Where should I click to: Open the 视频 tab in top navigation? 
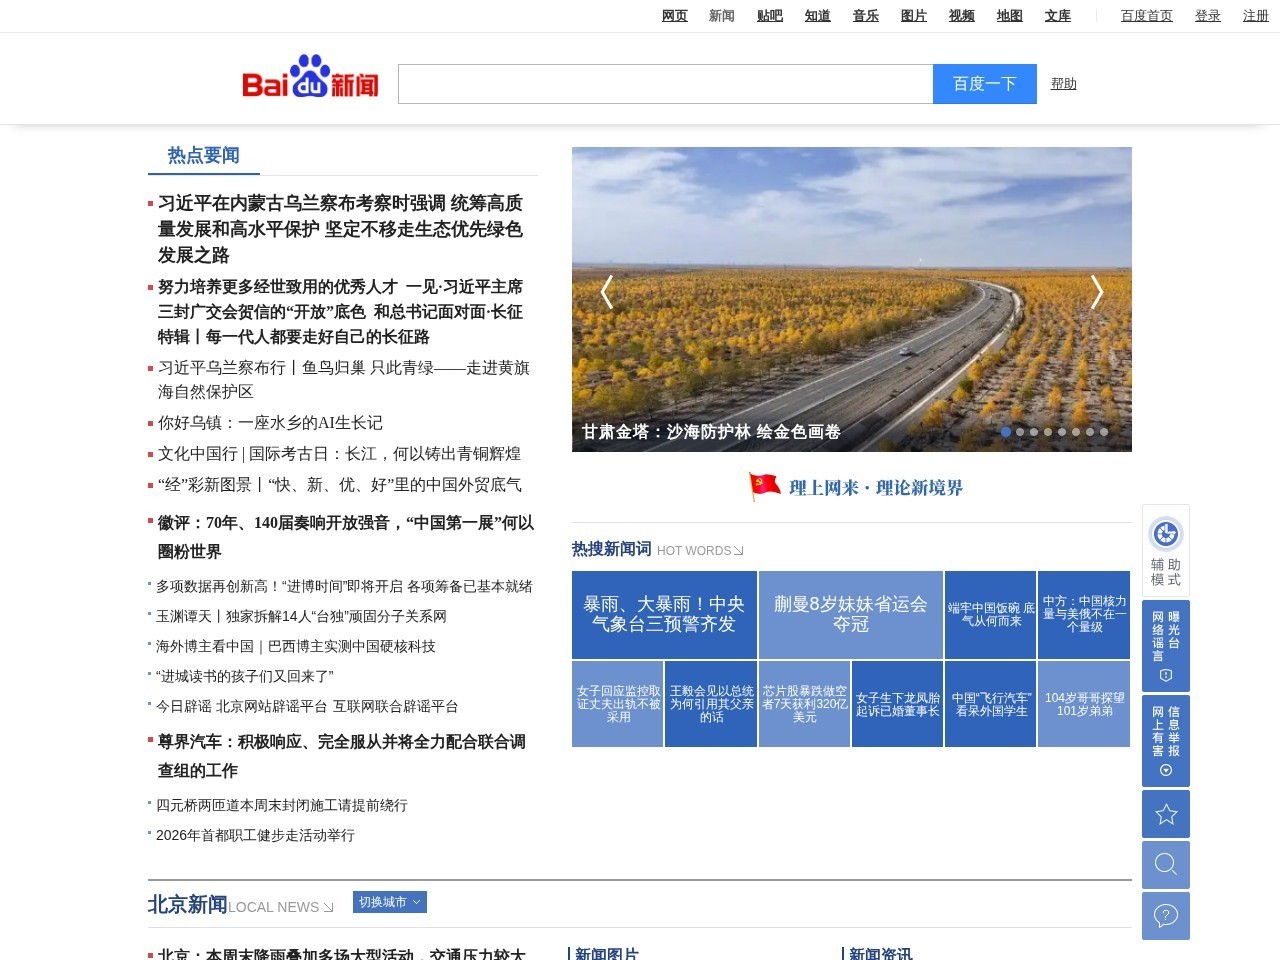pos(962,16)
